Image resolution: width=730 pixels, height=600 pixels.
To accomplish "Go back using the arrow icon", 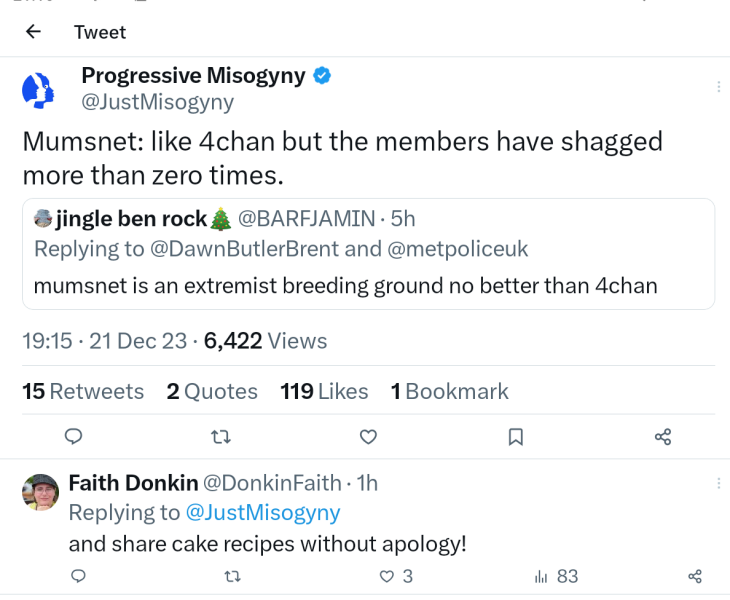I will pos(33,32).
